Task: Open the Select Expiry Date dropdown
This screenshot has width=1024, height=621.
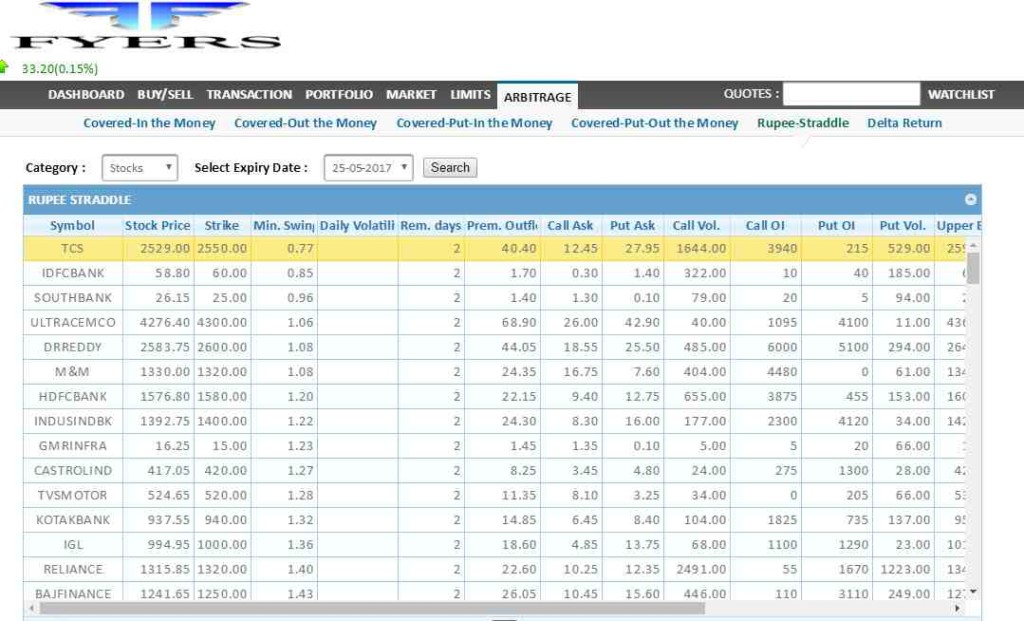Action: click(368, 168)
